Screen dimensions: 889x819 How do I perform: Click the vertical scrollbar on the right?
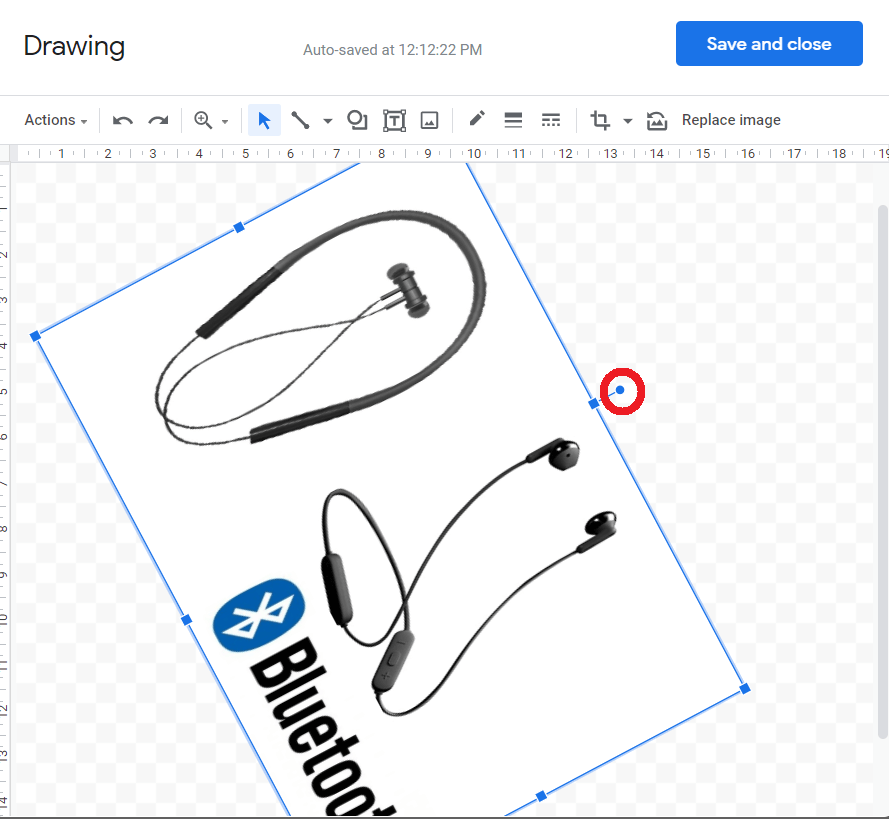pos(883,472)
